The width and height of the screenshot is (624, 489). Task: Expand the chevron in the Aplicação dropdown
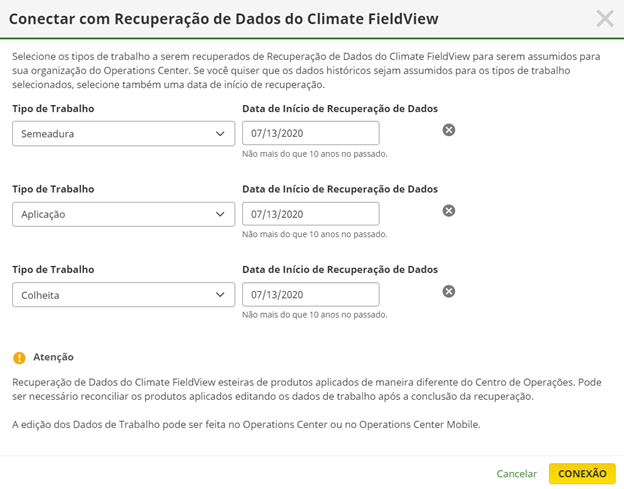click(220, 214)
